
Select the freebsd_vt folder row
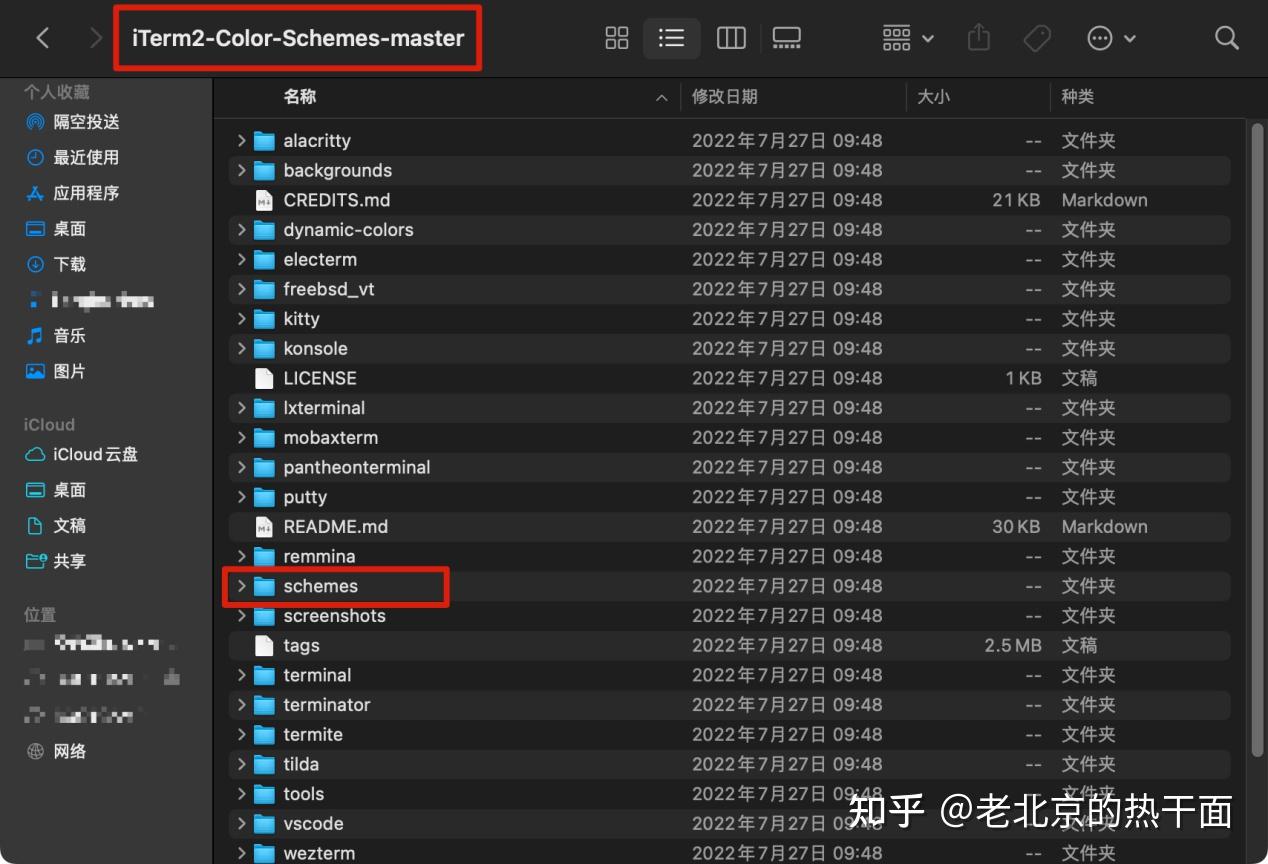click(x=729, y=289)
